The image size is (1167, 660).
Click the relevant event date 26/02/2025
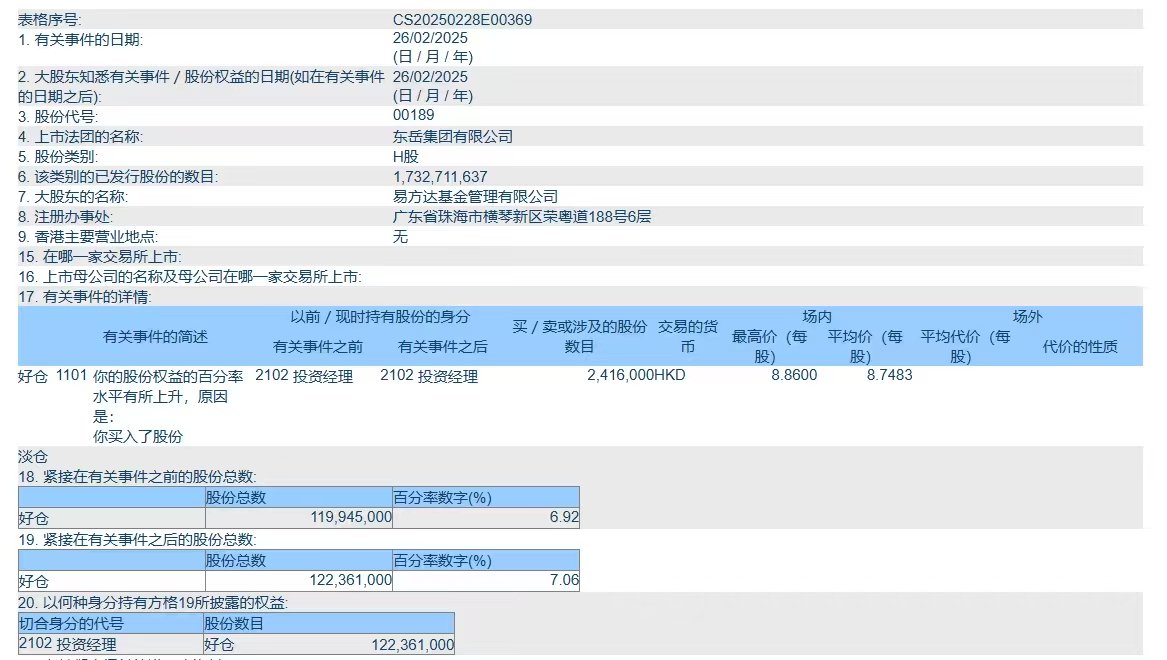(424, 38)
